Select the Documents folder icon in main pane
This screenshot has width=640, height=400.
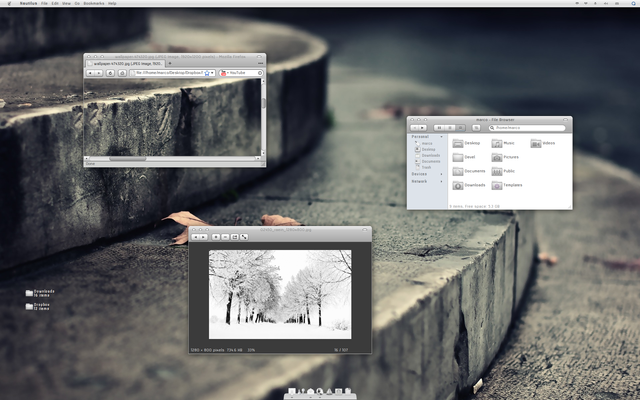458,171
